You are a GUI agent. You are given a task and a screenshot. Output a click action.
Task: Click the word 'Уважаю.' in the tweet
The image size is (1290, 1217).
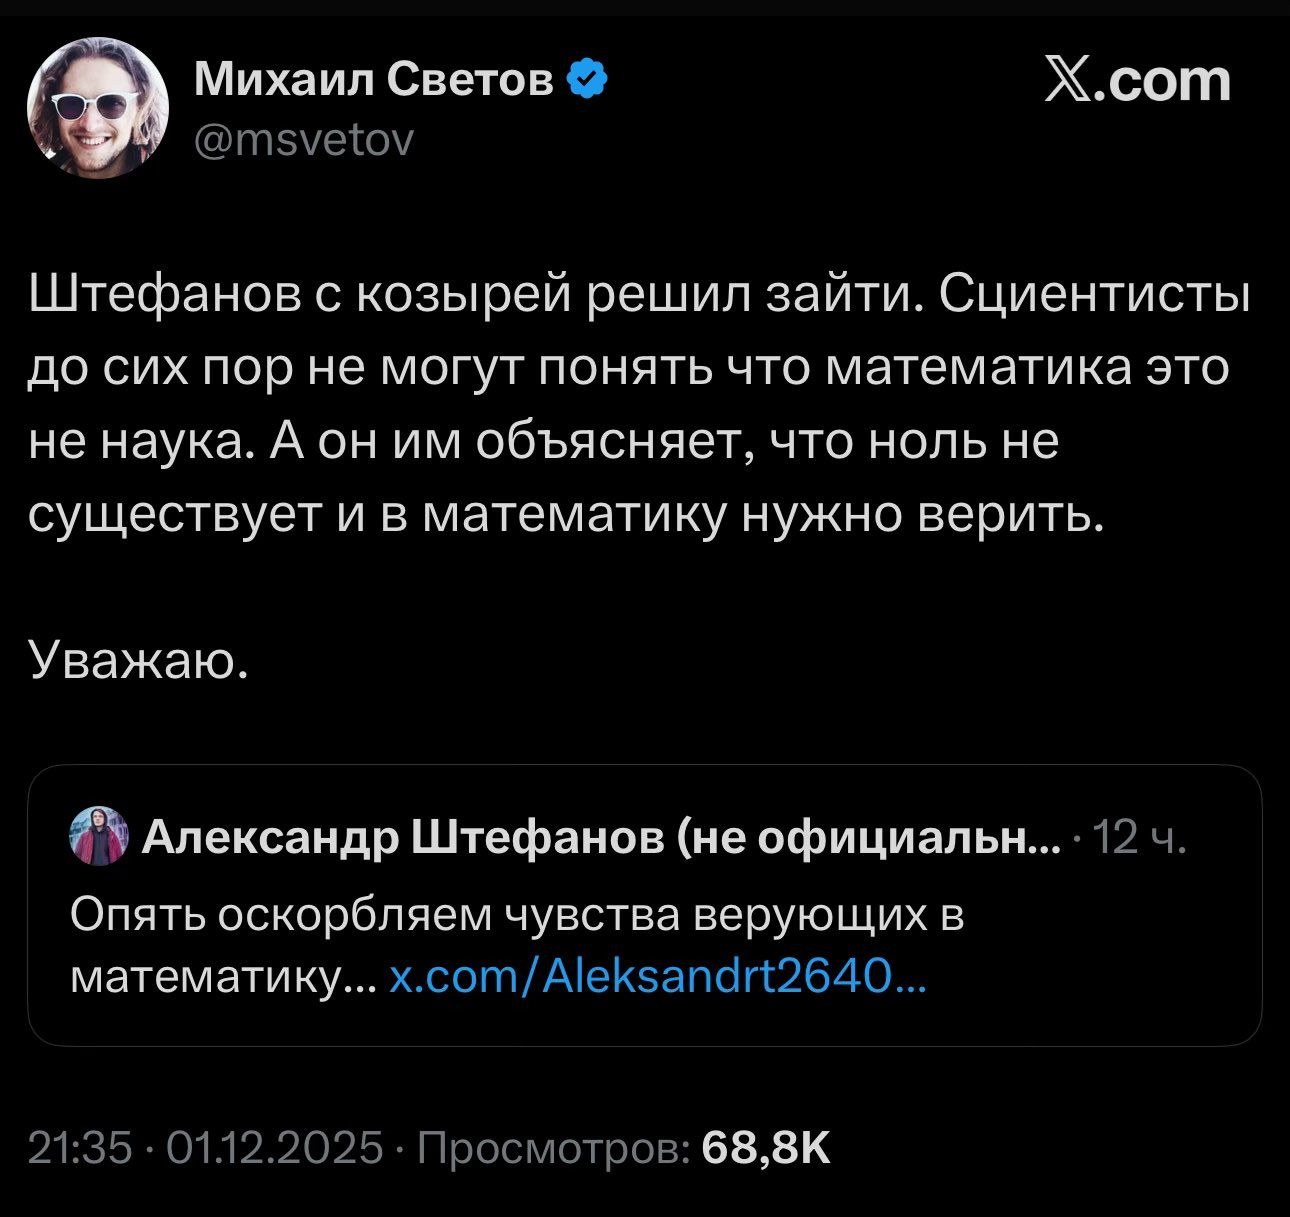pyautogui.click(x=138, y=659)
